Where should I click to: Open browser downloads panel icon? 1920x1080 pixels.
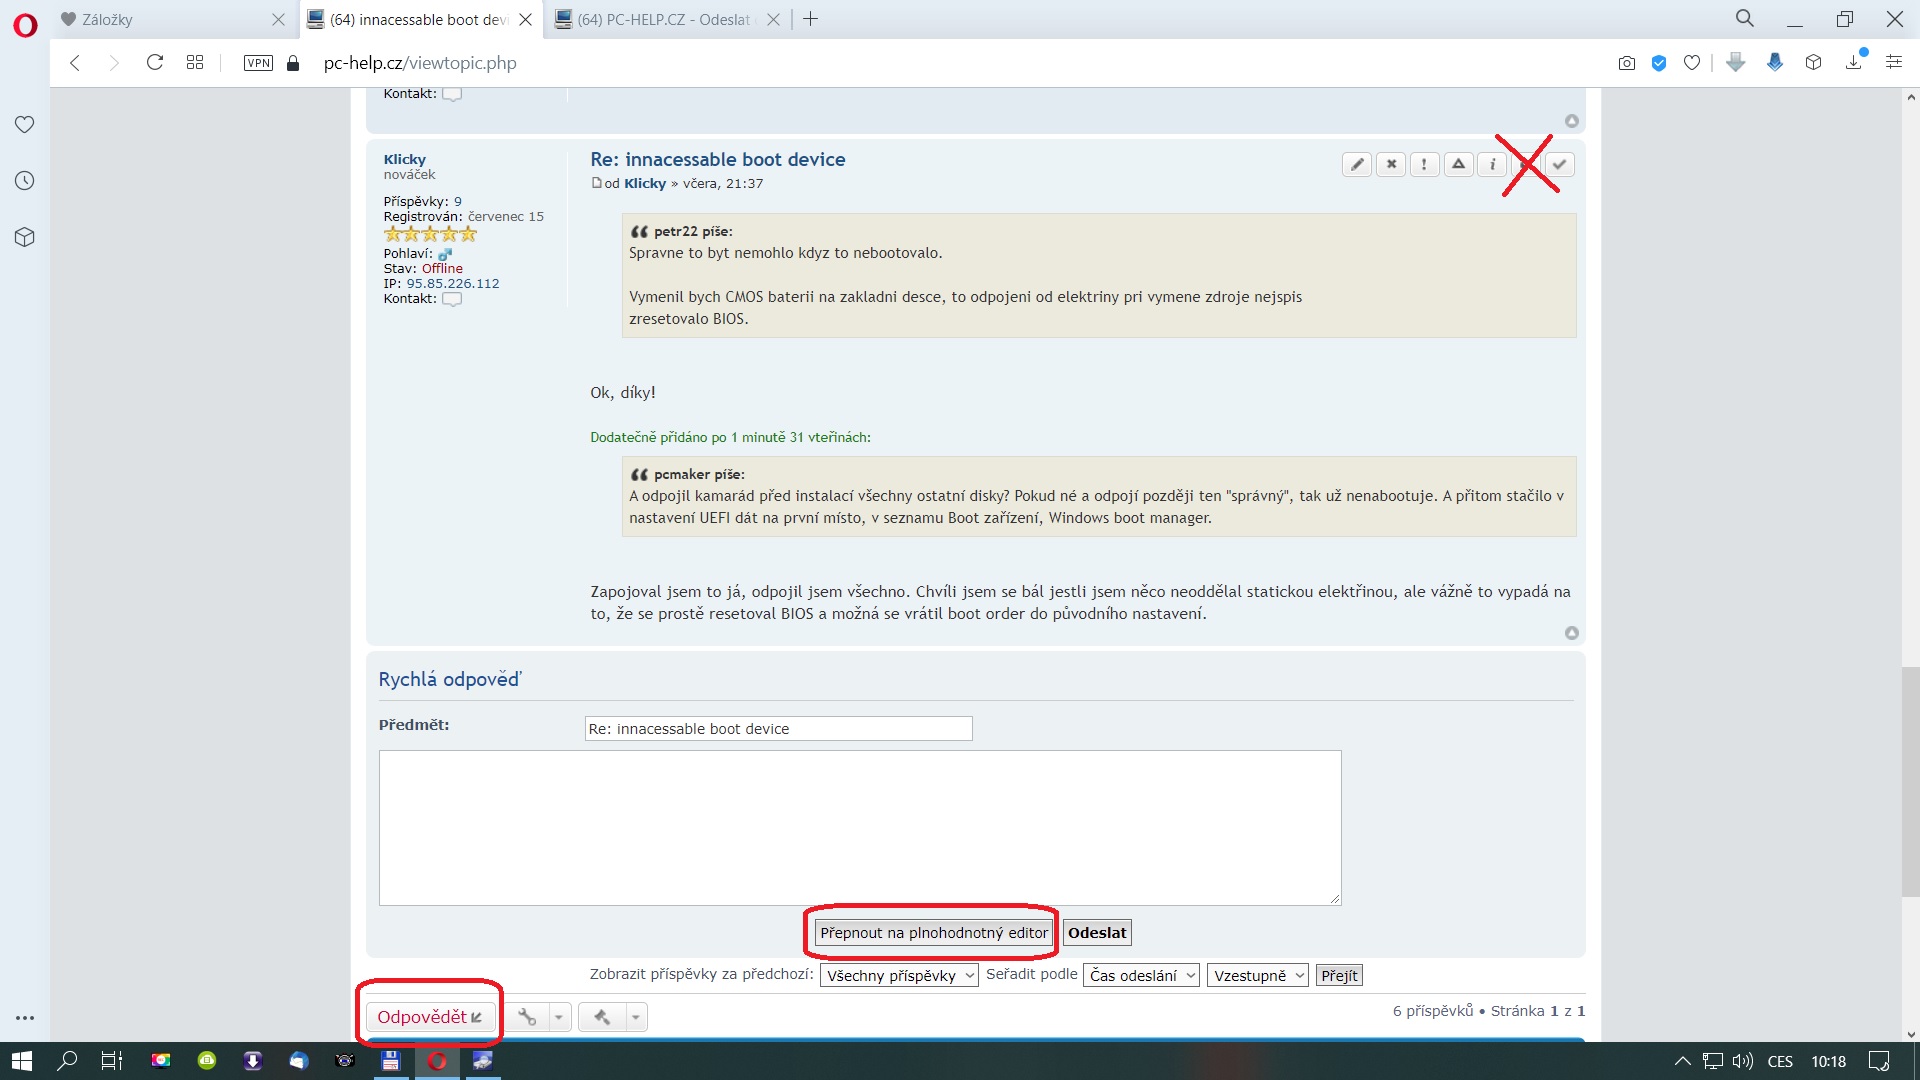point(1854,63)
